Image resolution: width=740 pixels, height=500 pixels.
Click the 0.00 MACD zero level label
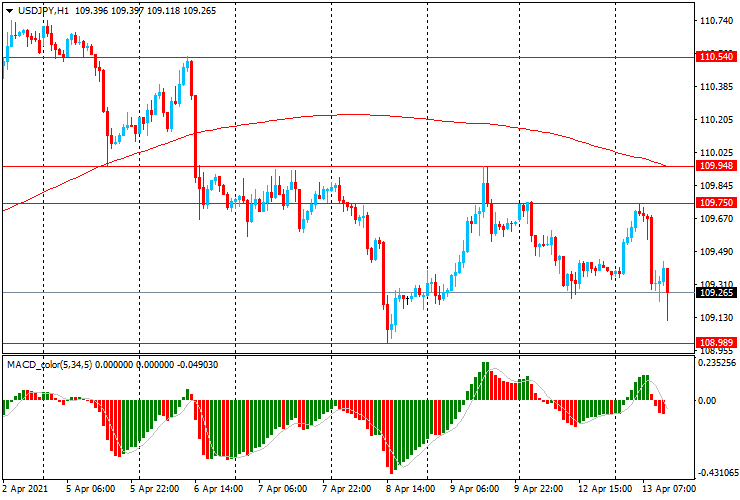[707, 400]
